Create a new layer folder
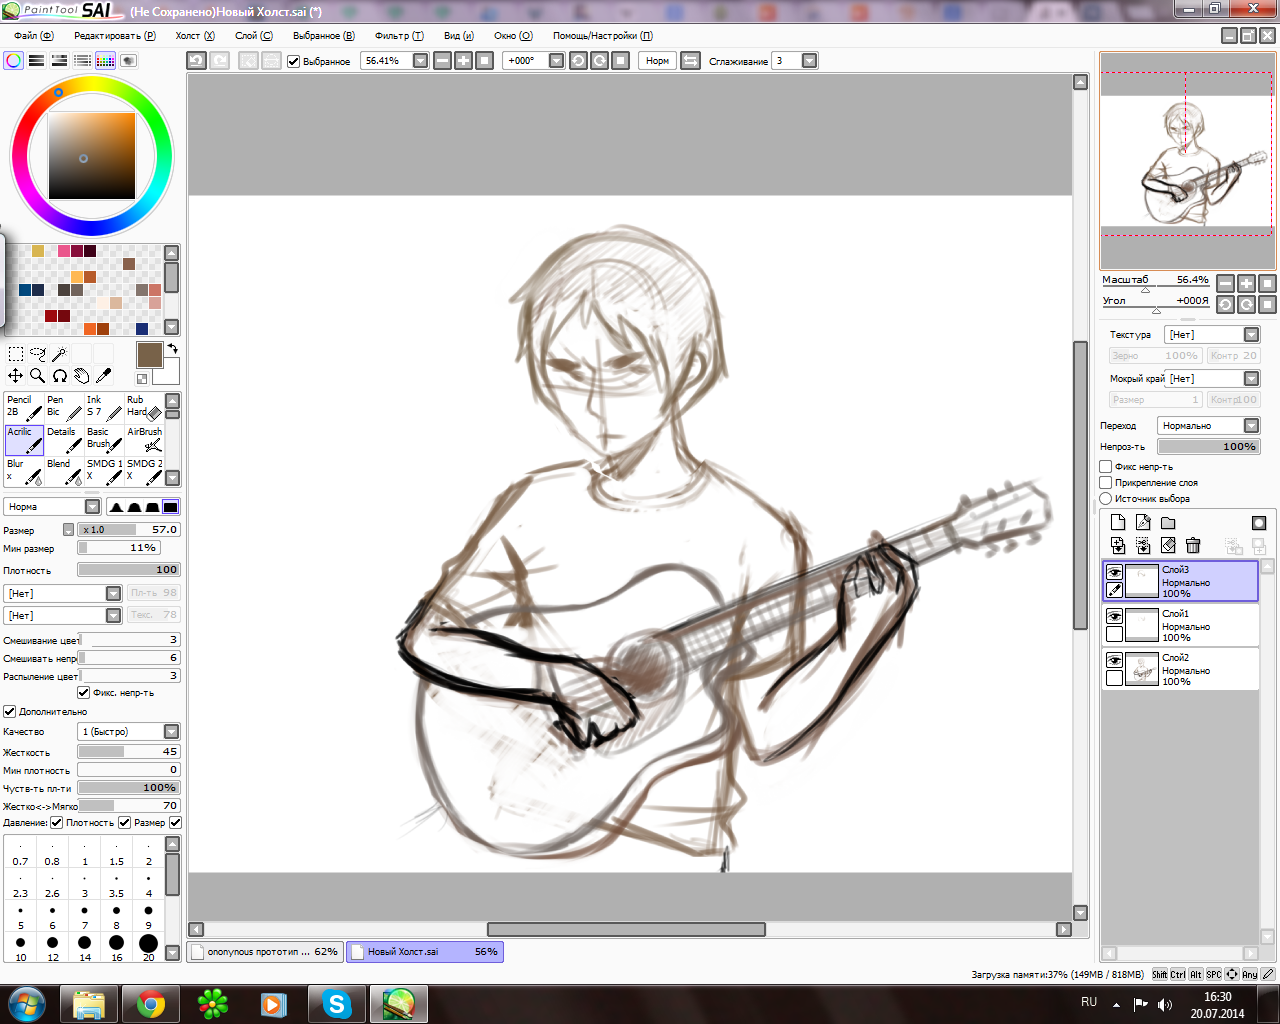Viewport: 1280px width, 1024px height. click(x=1168, y=522)
